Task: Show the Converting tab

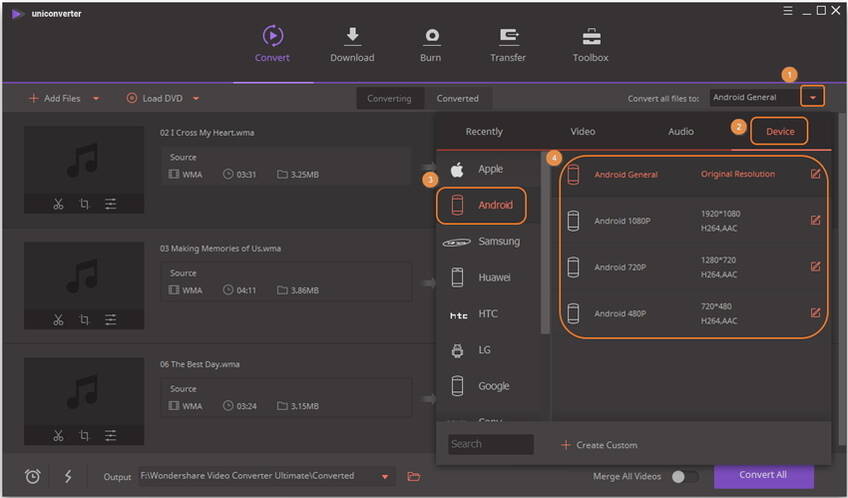Action: pos(389,98)
